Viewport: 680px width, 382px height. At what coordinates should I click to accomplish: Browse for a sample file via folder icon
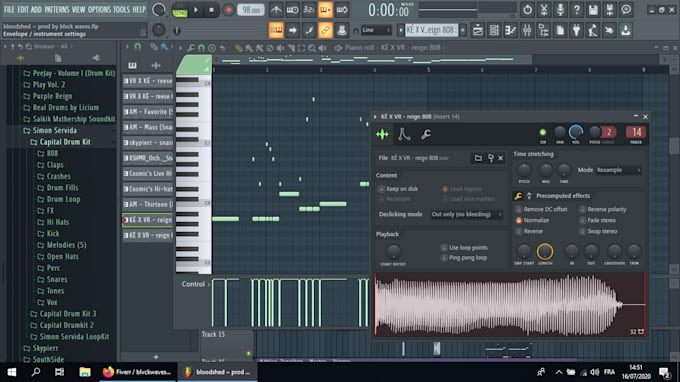pyautogui.click(x=478, y=158)
